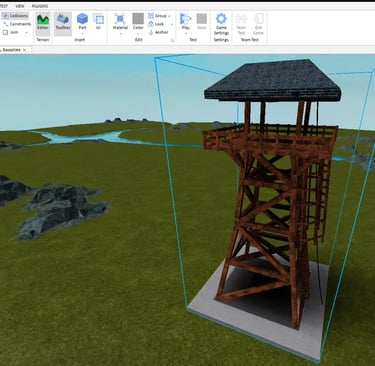Viewport: 375px width, 366px height.
Task: Open Game Settings
Action: (x=221, y=24)
